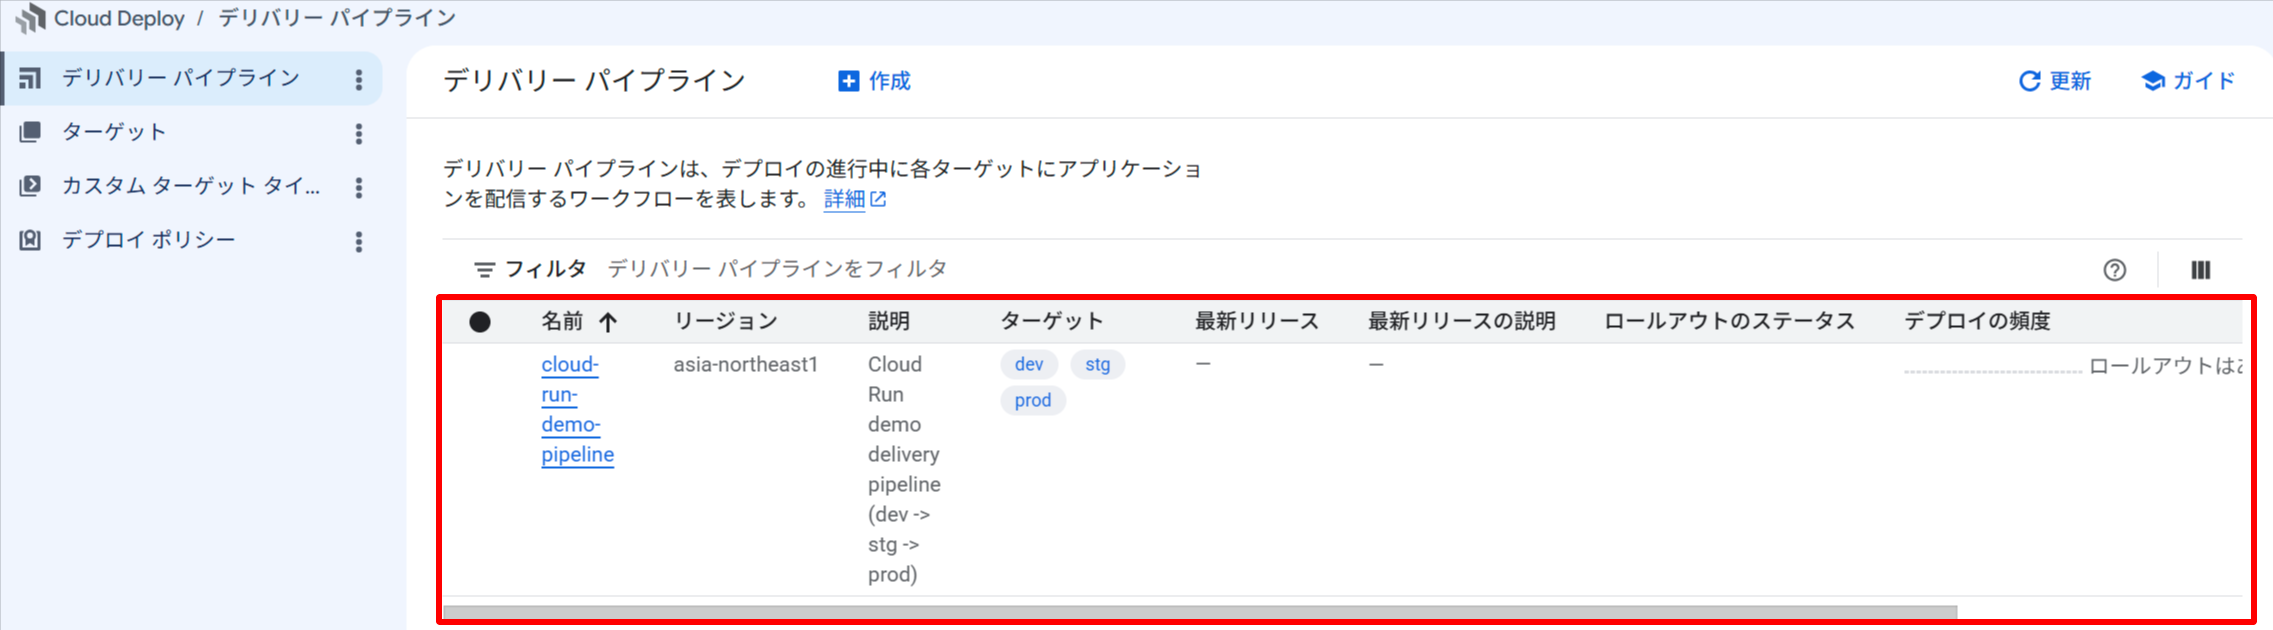2273x630 pixels.
Task: Click the ロールアウトのステータス column header
Action: (x=1729, y=321)
